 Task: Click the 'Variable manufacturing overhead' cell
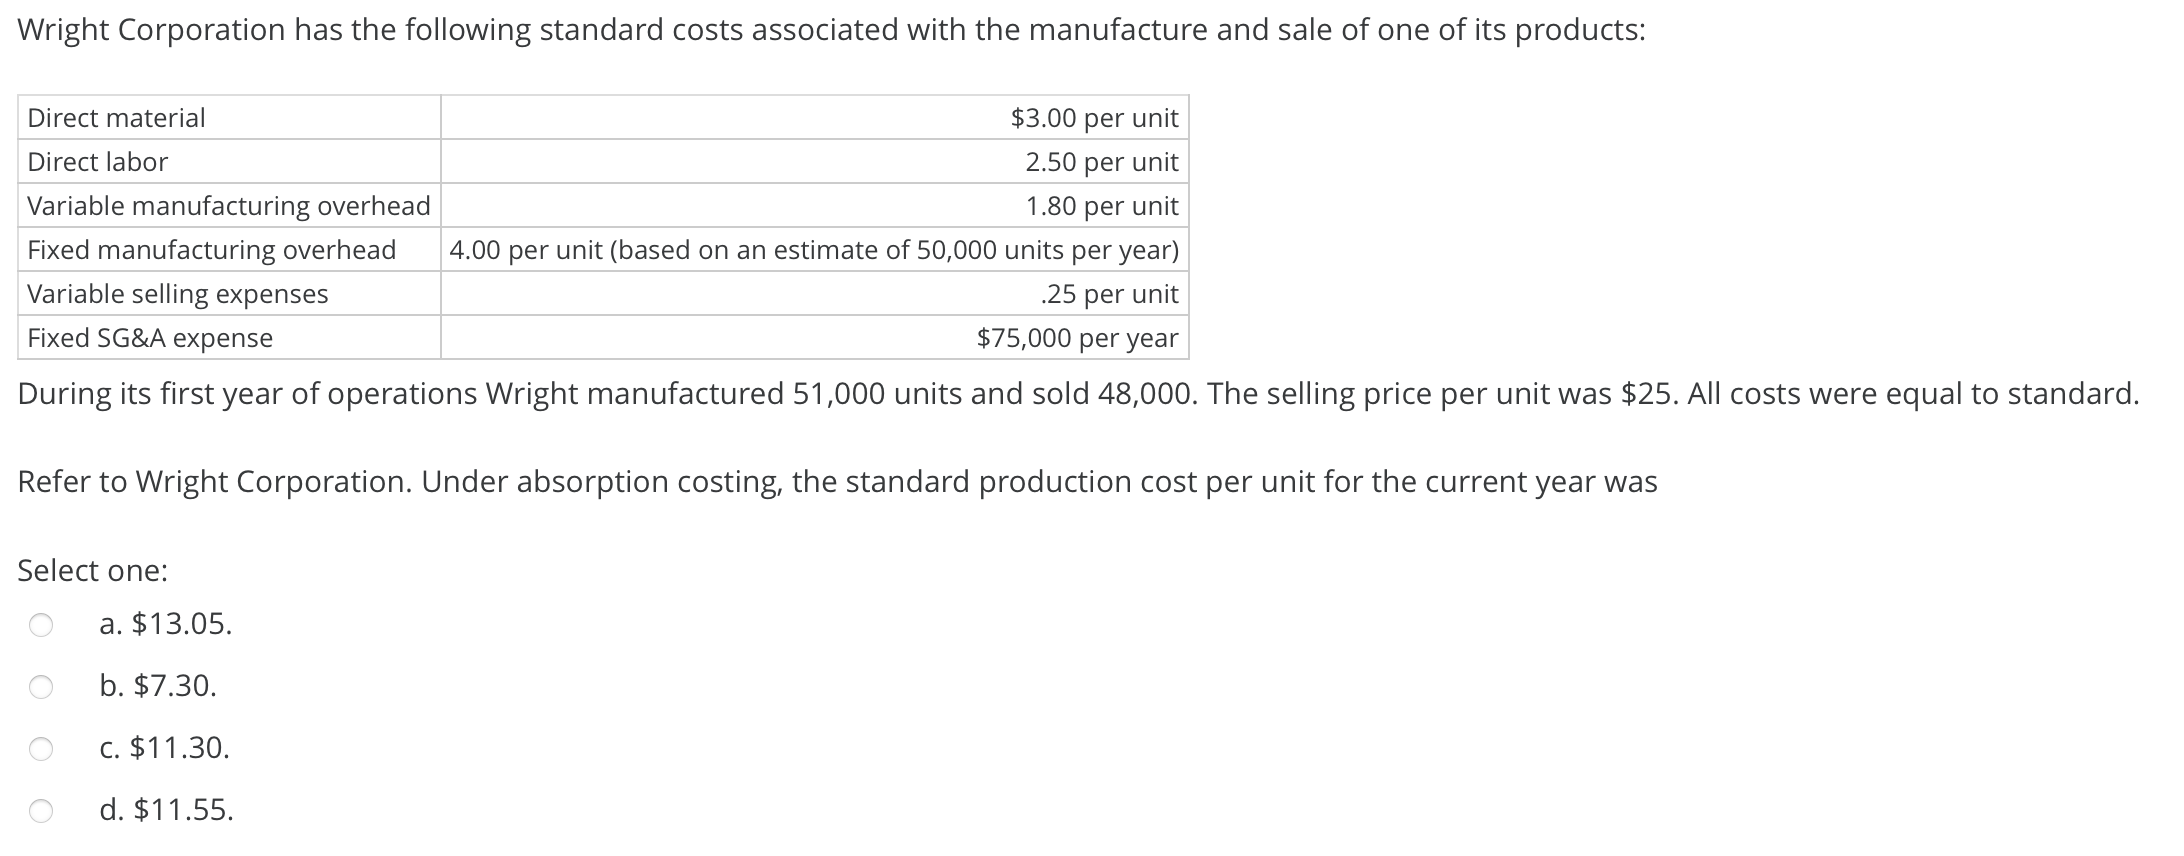[x=229, y=206]
